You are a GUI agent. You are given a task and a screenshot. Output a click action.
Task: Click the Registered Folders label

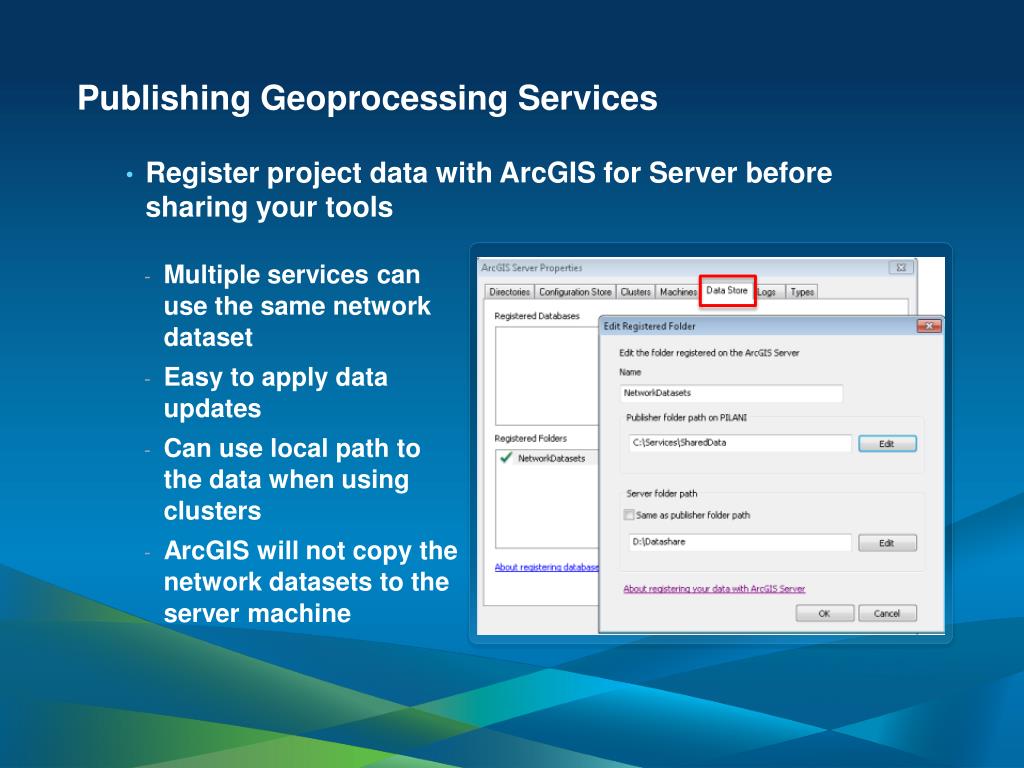(530, 438)
